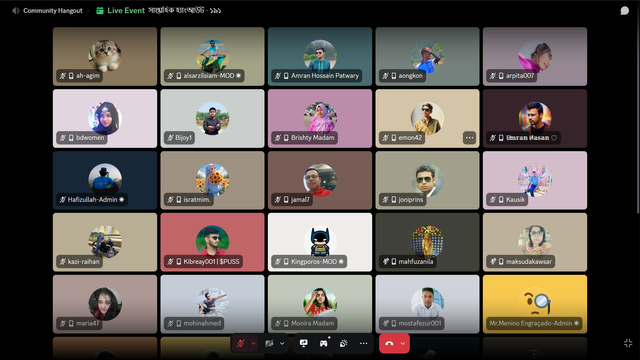640x360 pixels.
Task: Open the three-dot menu on emon42's tile
Action: tap(469, 138)
